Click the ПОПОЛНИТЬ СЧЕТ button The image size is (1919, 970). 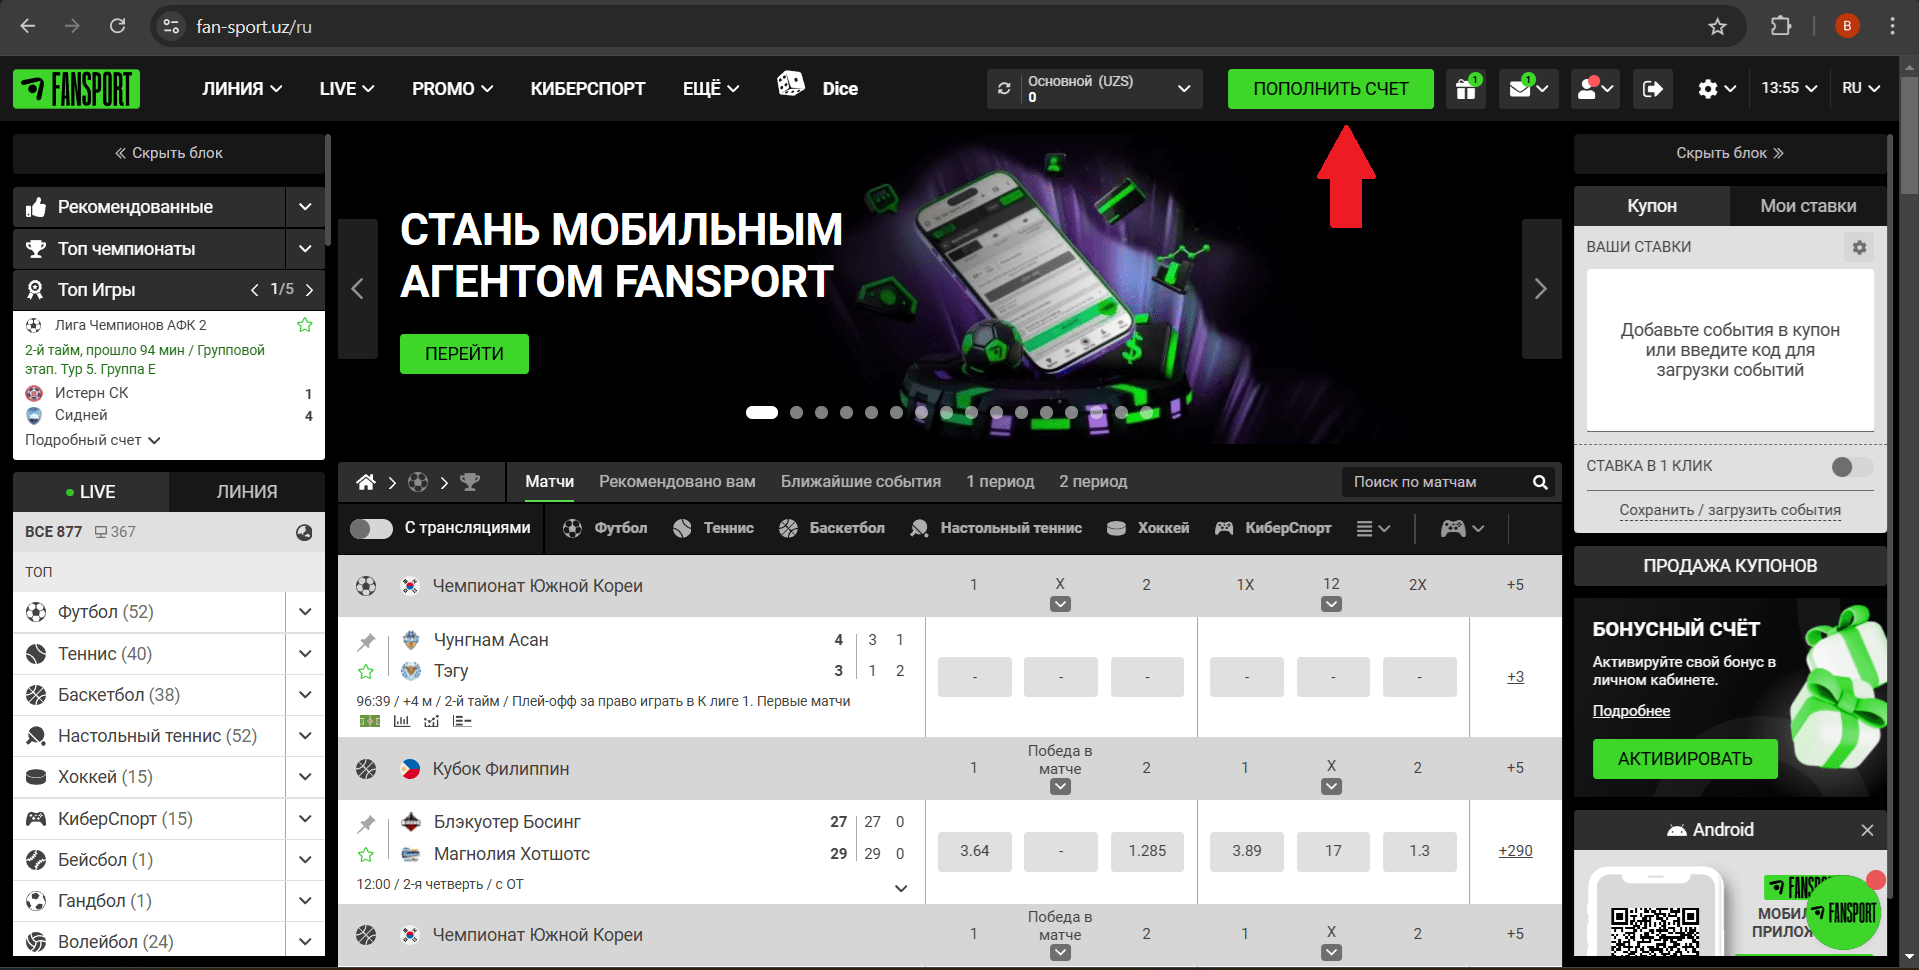pos(1331,89)
